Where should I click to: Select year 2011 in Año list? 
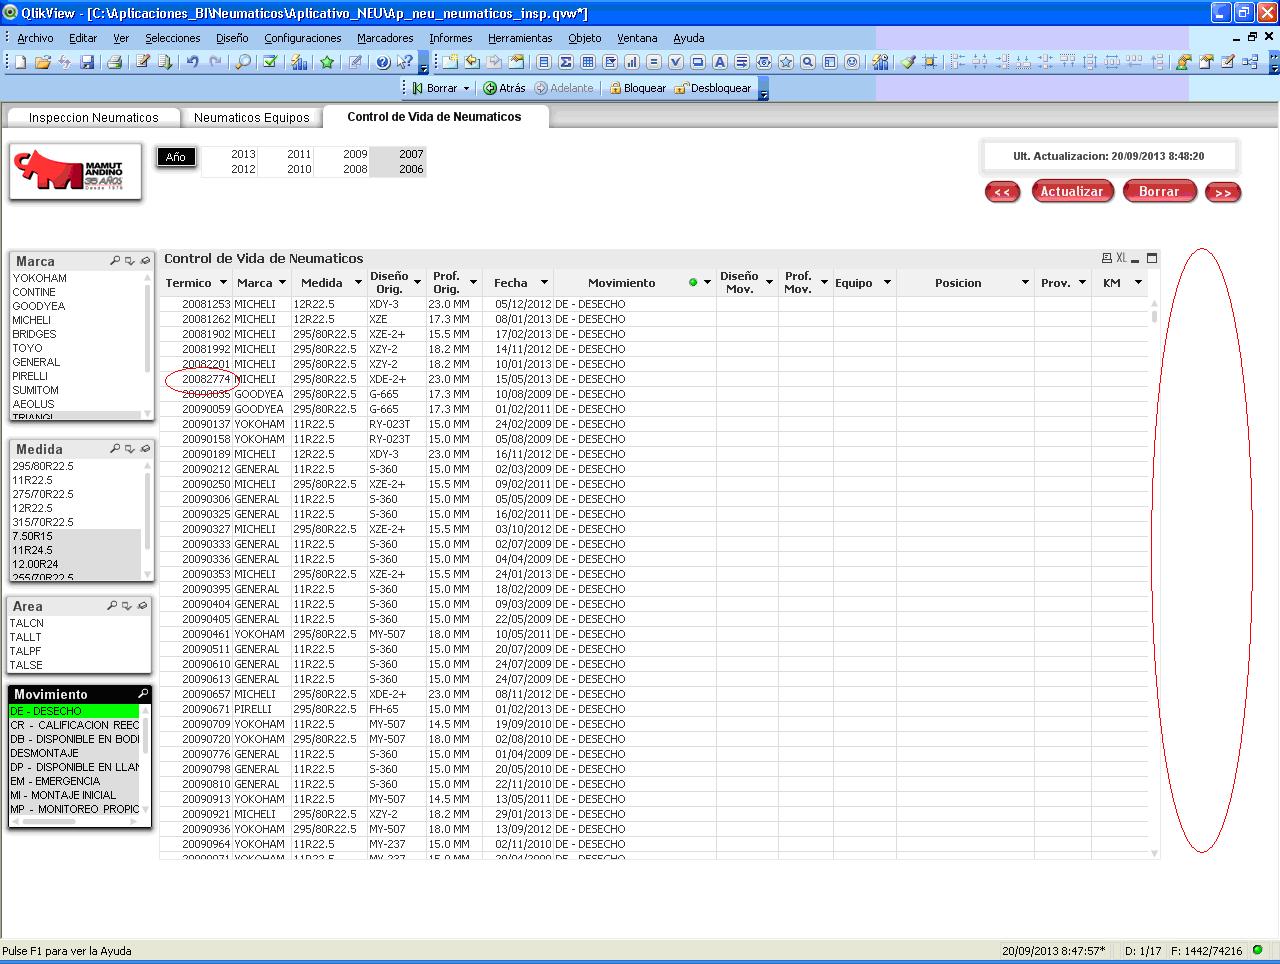[x=299, y=154]
